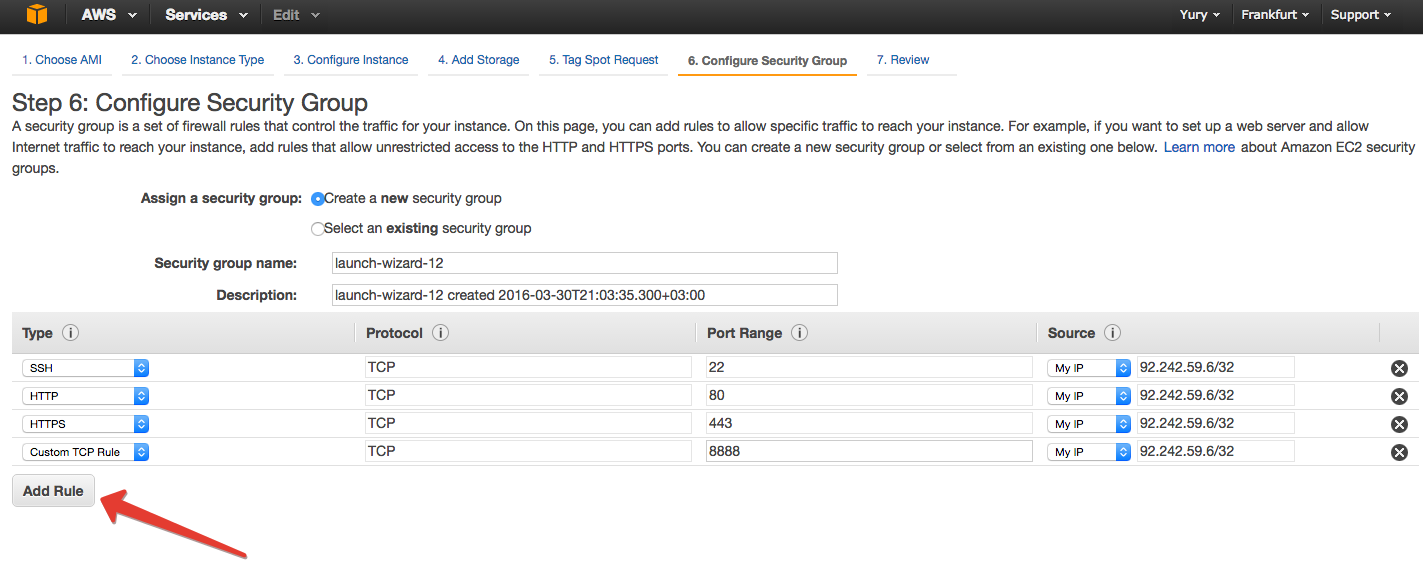Delete the SSH rule row

(x=1399, y=368)
